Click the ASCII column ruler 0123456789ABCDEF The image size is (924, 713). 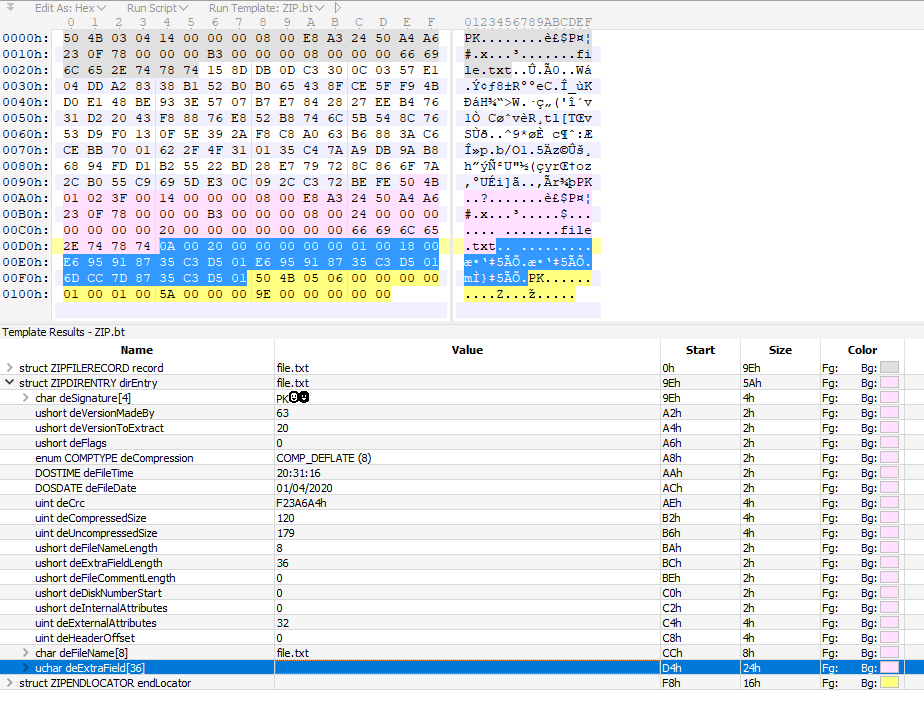(x=527, y=22)
